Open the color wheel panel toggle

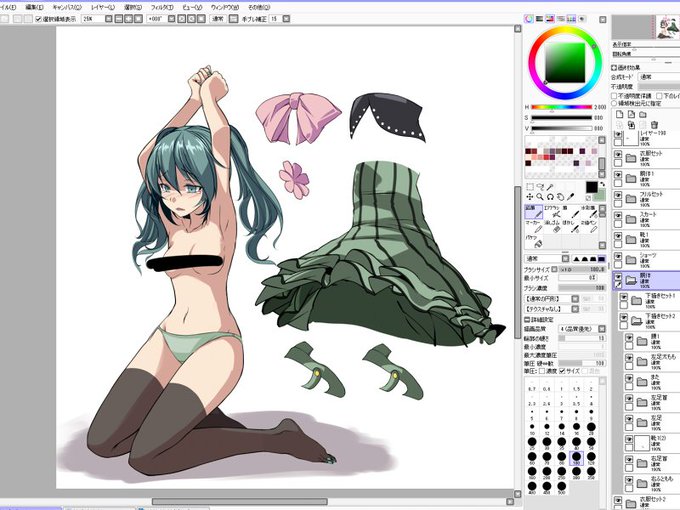tap(529, 19)
